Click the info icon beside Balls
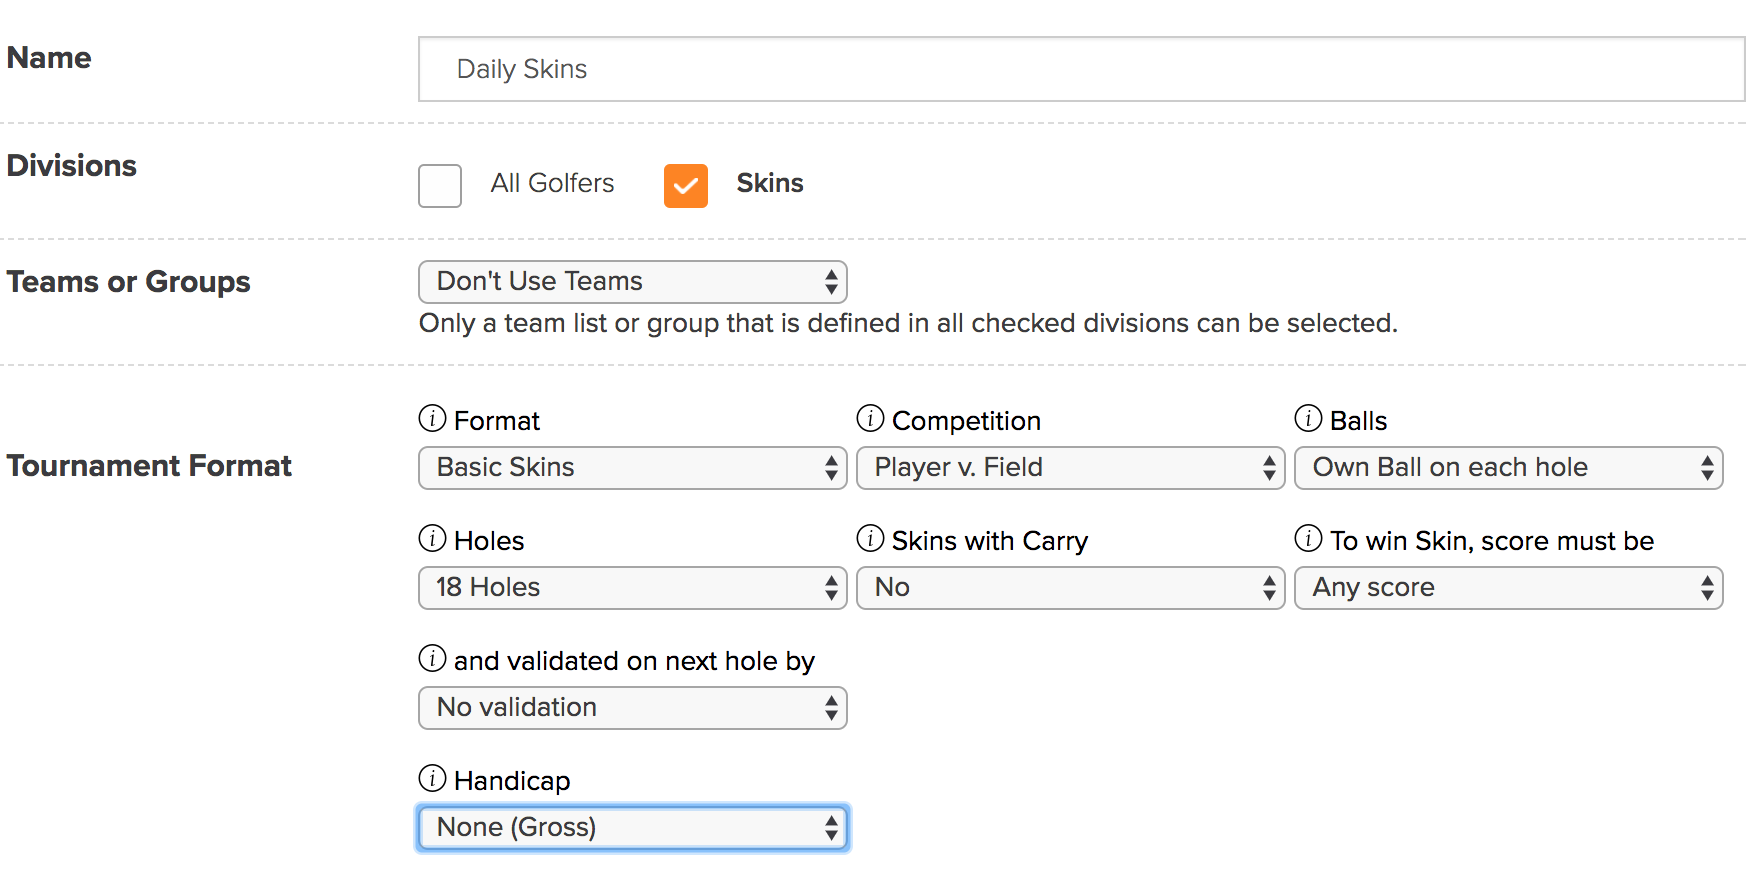Image resolution: width=1764 pixels, height=874 pixels. click(x=1308, y=418)
